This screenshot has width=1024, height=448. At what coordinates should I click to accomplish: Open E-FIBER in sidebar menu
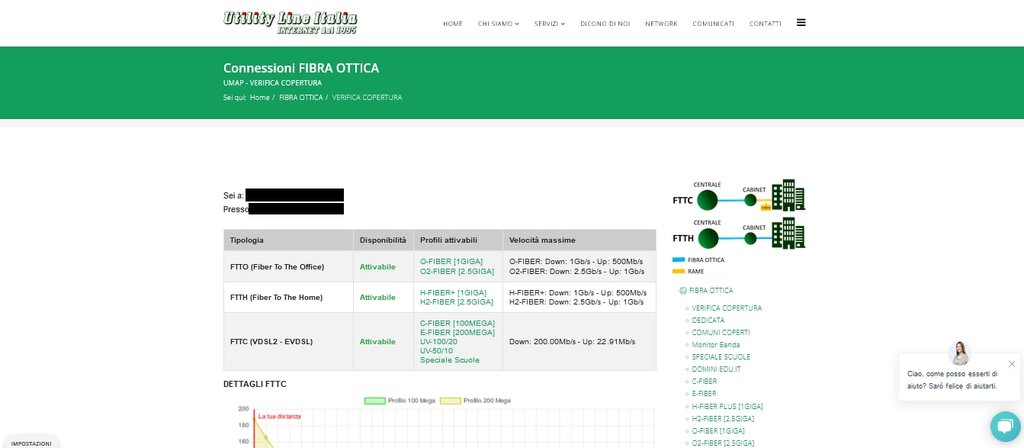click(704, 394)
